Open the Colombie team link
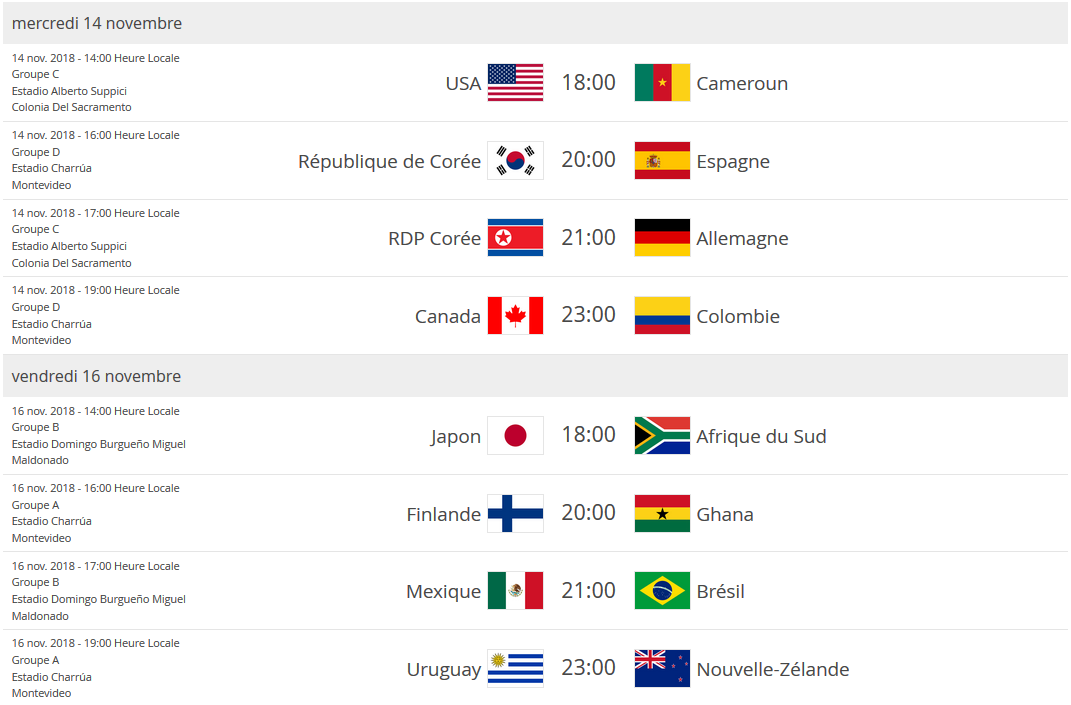The image size is (1071, 705). click(x=738, y=317)
